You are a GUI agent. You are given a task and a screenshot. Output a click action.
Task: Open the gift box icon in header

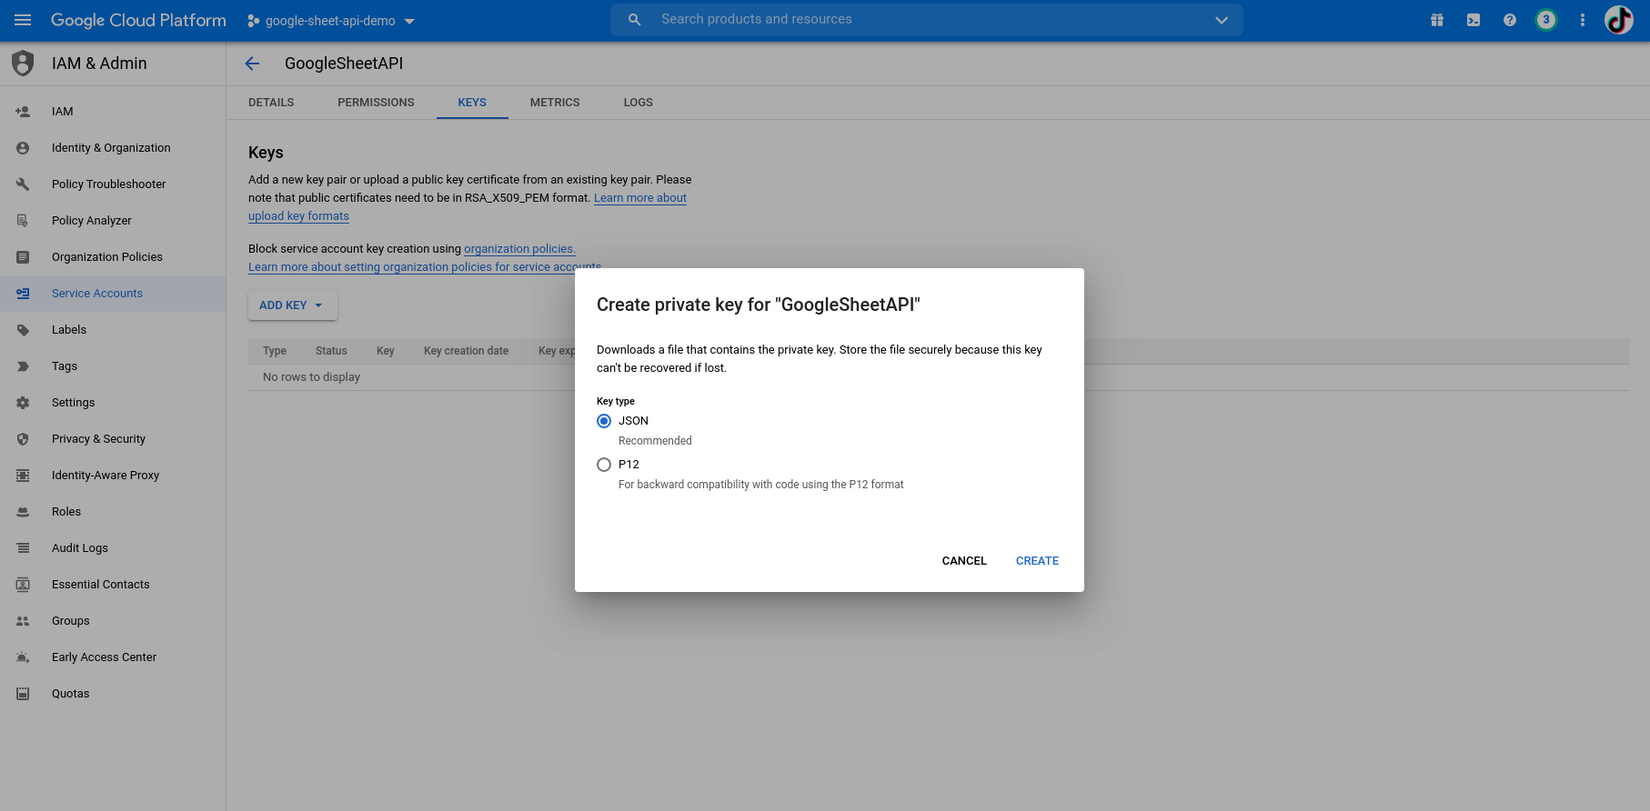[x=1437, y=20]
